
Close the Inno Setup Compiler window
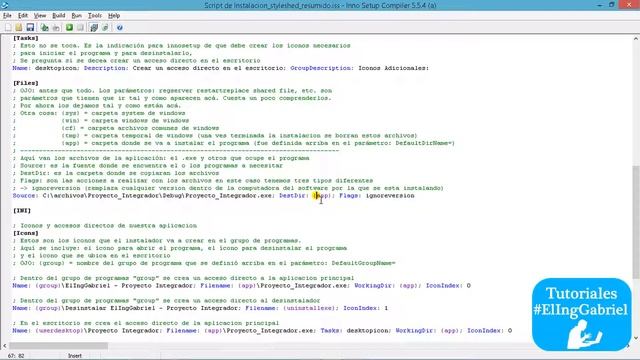[629, 5]
